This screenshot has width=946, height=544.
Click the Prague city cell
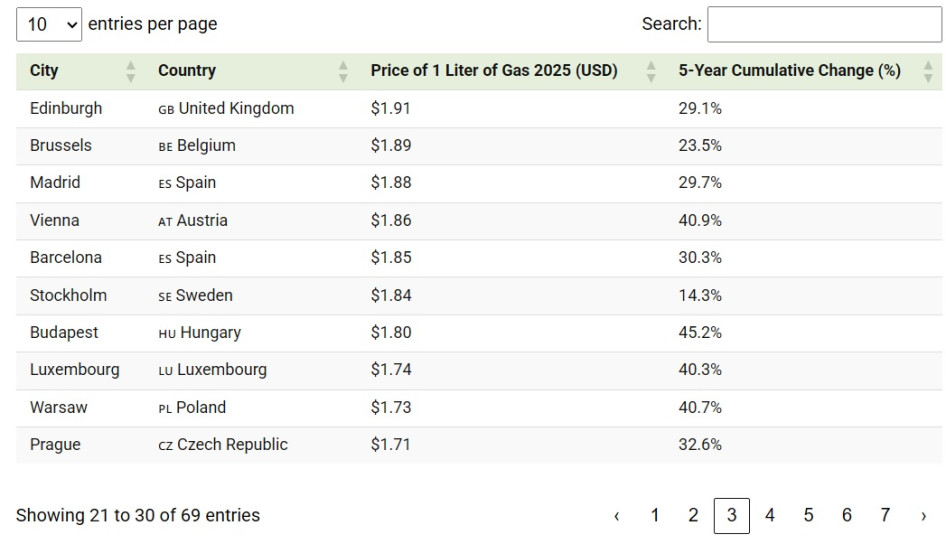(x=55, y=445)
